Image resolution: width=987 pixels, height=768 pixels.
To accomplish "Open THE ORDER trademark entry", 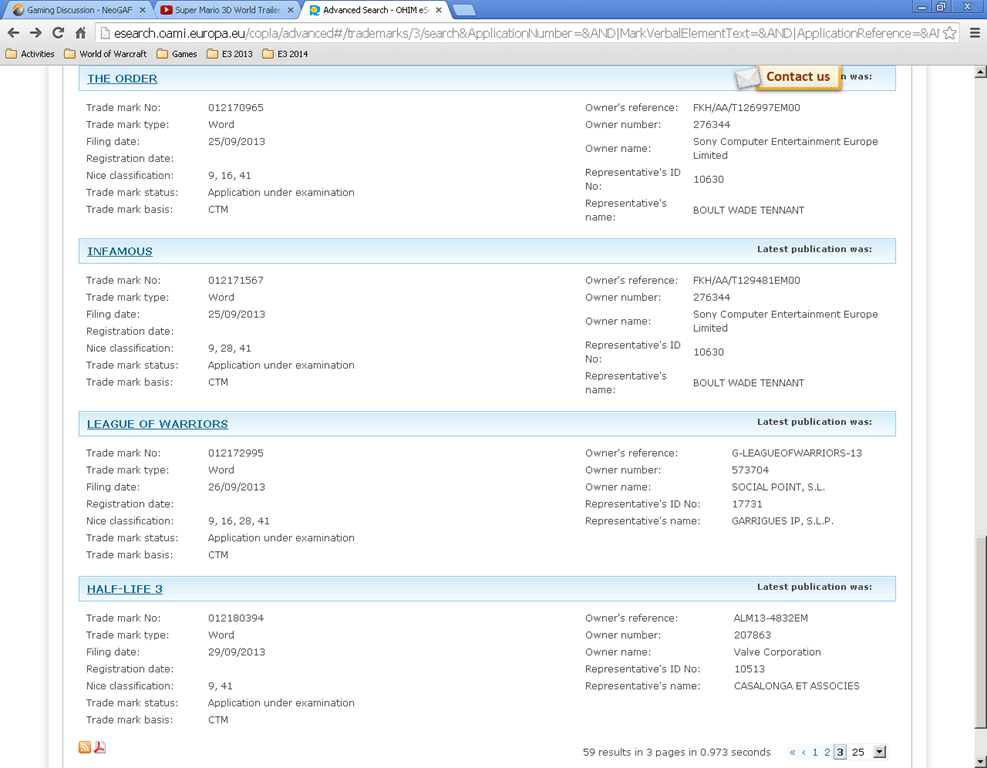I will tap(122, 78).
